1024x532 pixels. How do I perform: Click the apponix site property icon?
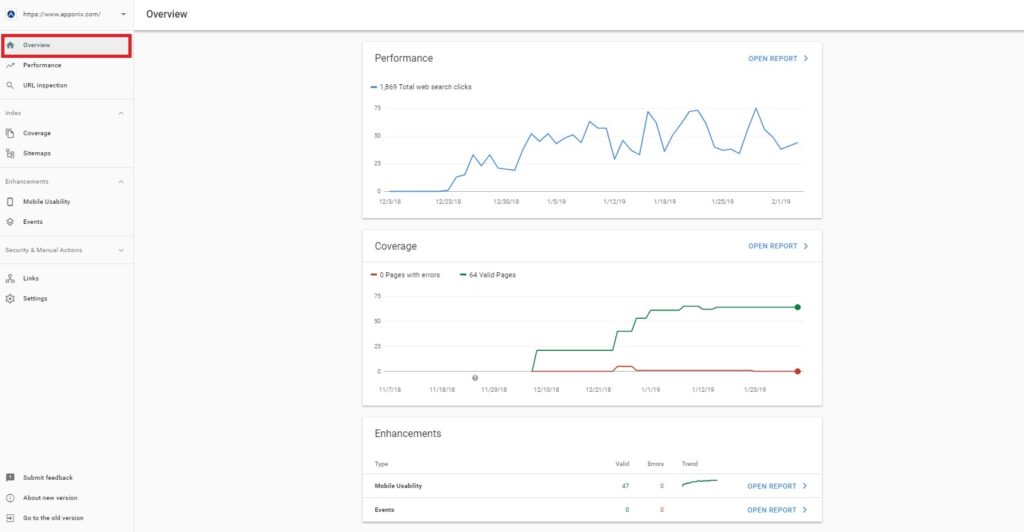pos(10,14)
